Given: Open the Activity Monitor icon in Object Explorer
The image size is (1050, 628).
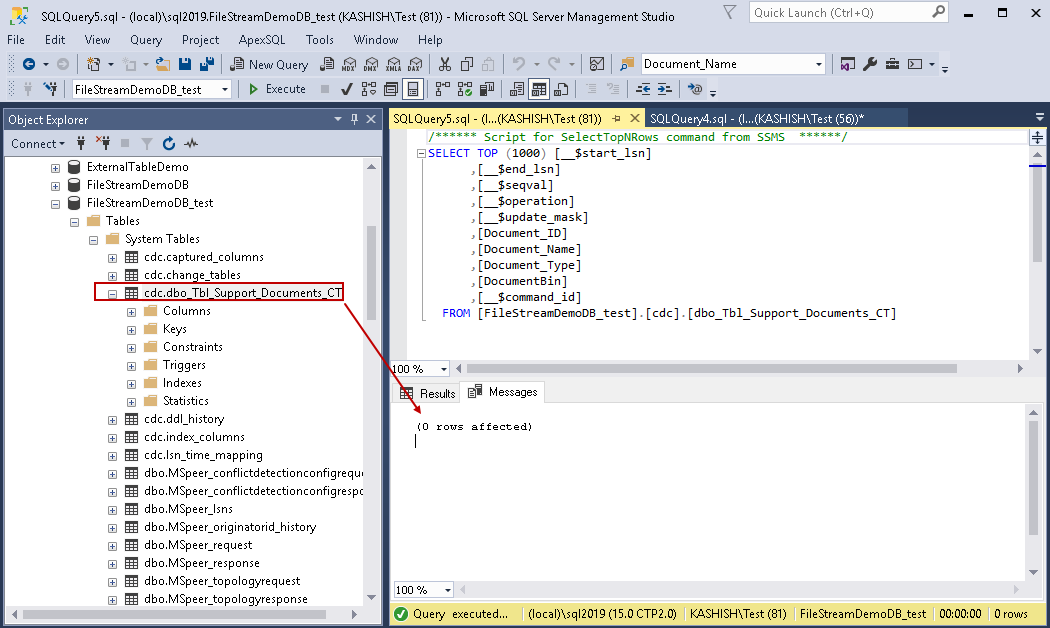Looking at the screenshot, I should pyautogui.click(x=191, y=143).
